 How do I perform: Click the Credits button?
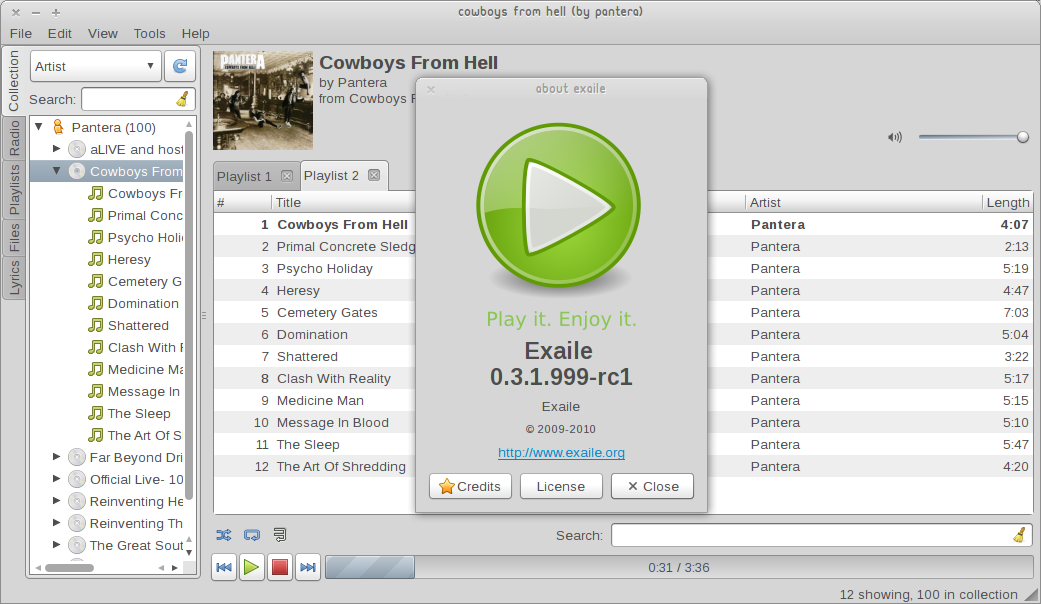(x=470, y=487)
